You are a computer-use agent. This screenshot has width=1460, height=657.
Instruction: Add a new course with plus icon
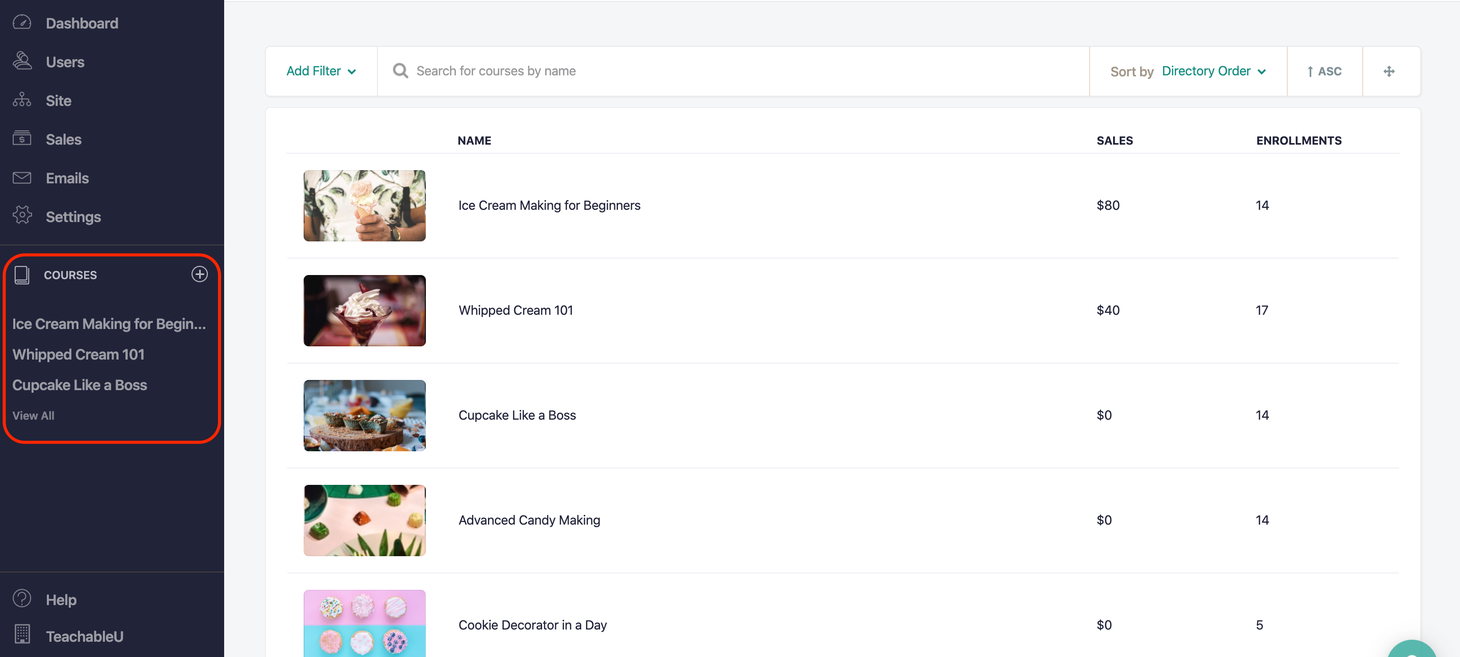click(200, 274)
